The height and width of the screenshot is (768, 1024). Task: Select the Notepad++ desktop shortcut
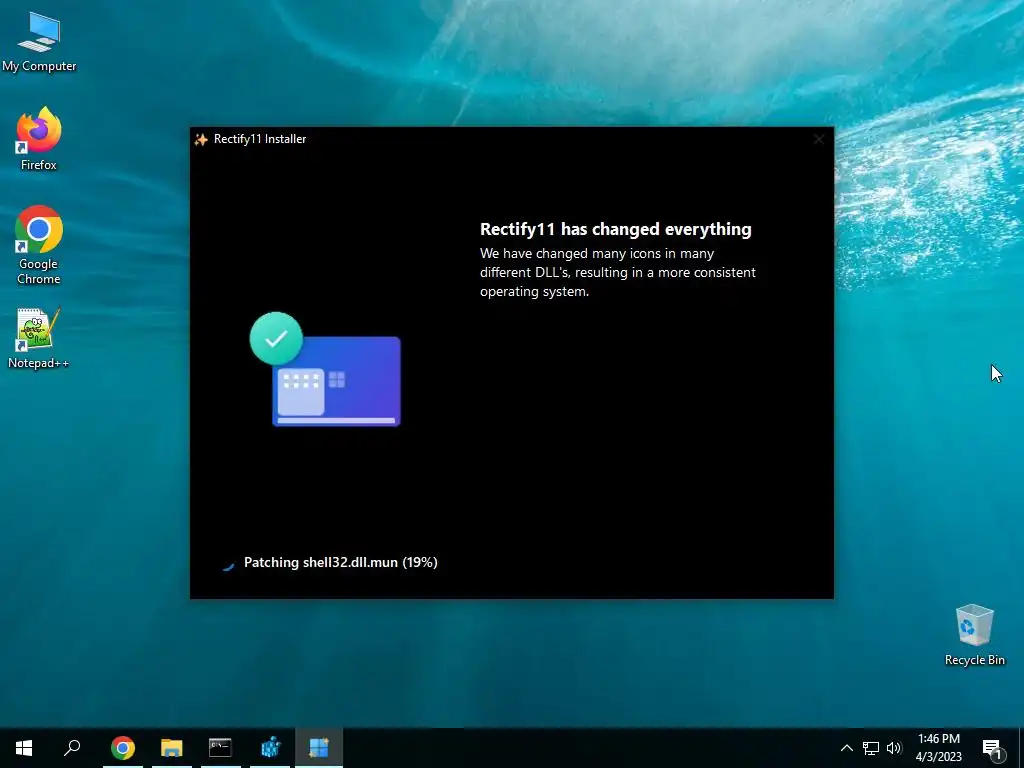[39, 338]
